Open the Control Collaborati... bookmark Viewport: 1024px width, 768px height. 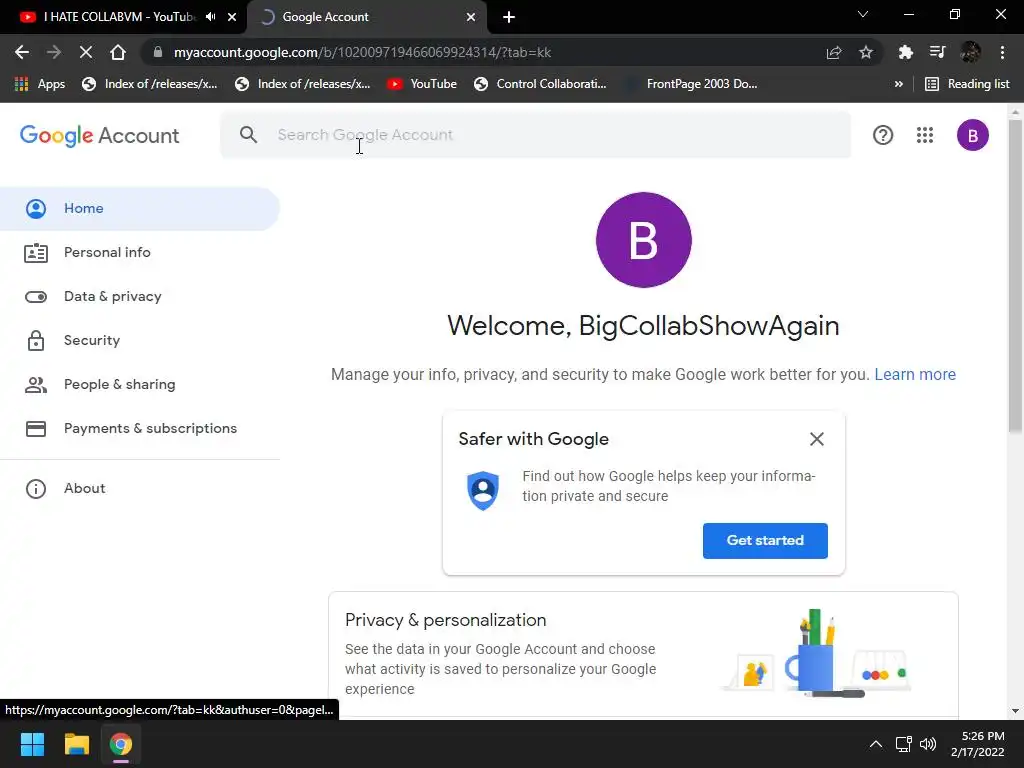[x=540, y=84]
